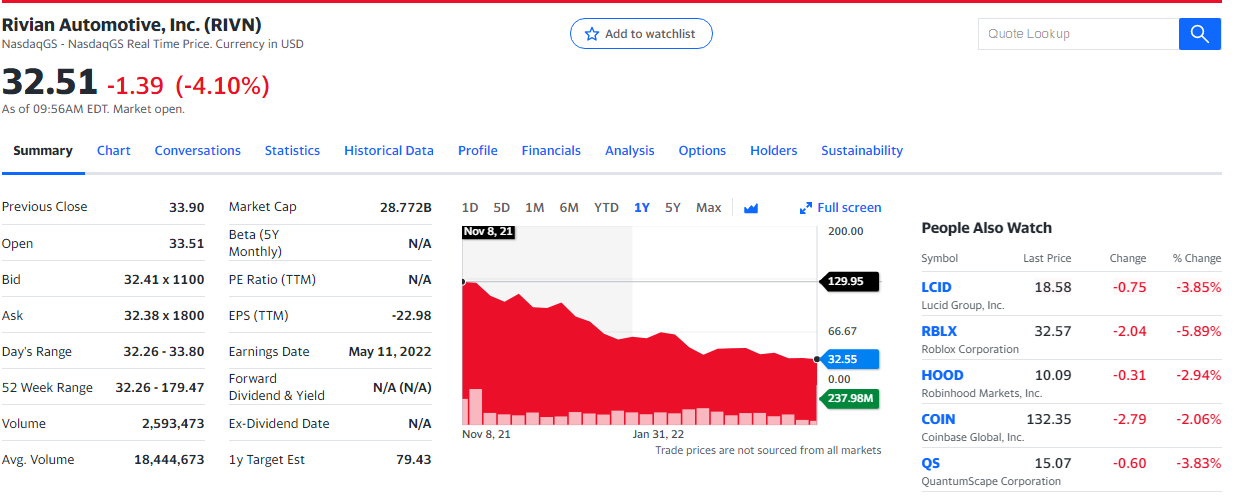This screenshot has height=496, width=1242.
Task: Set chart range to 5Y
Action: click(673, 208)
